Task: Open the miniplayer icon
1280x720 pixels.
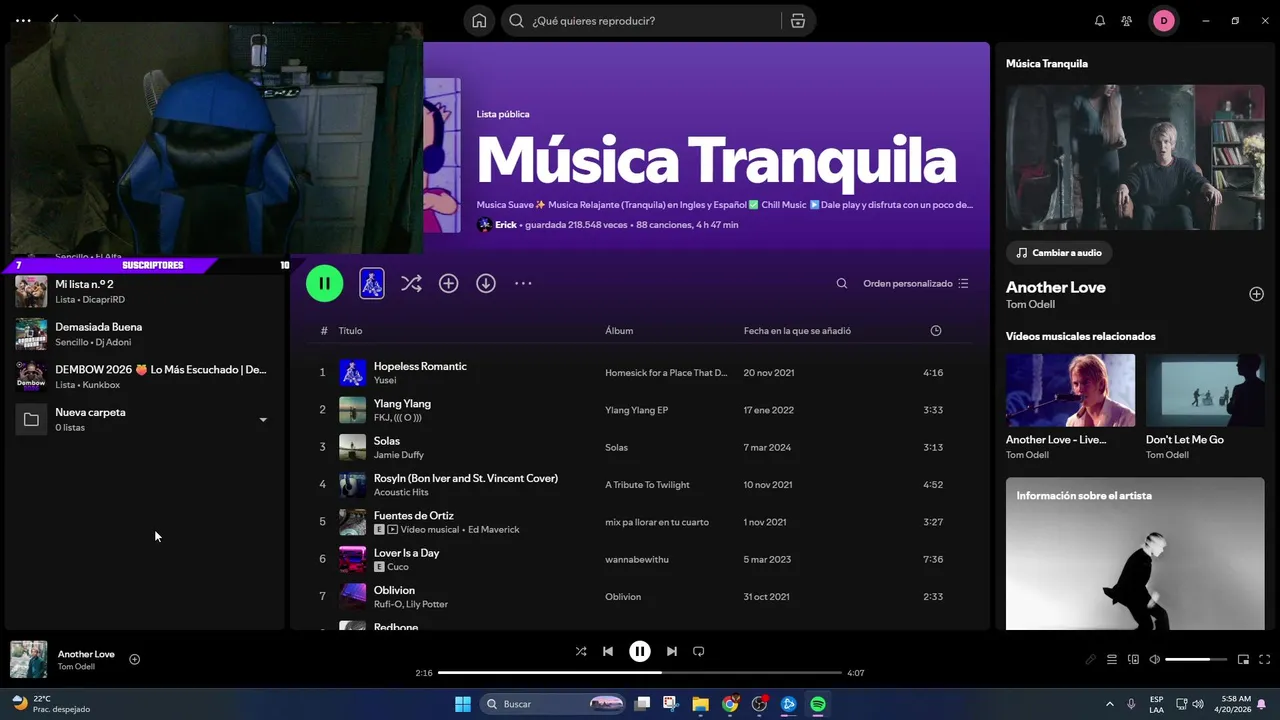Action: click(1244, 659)
